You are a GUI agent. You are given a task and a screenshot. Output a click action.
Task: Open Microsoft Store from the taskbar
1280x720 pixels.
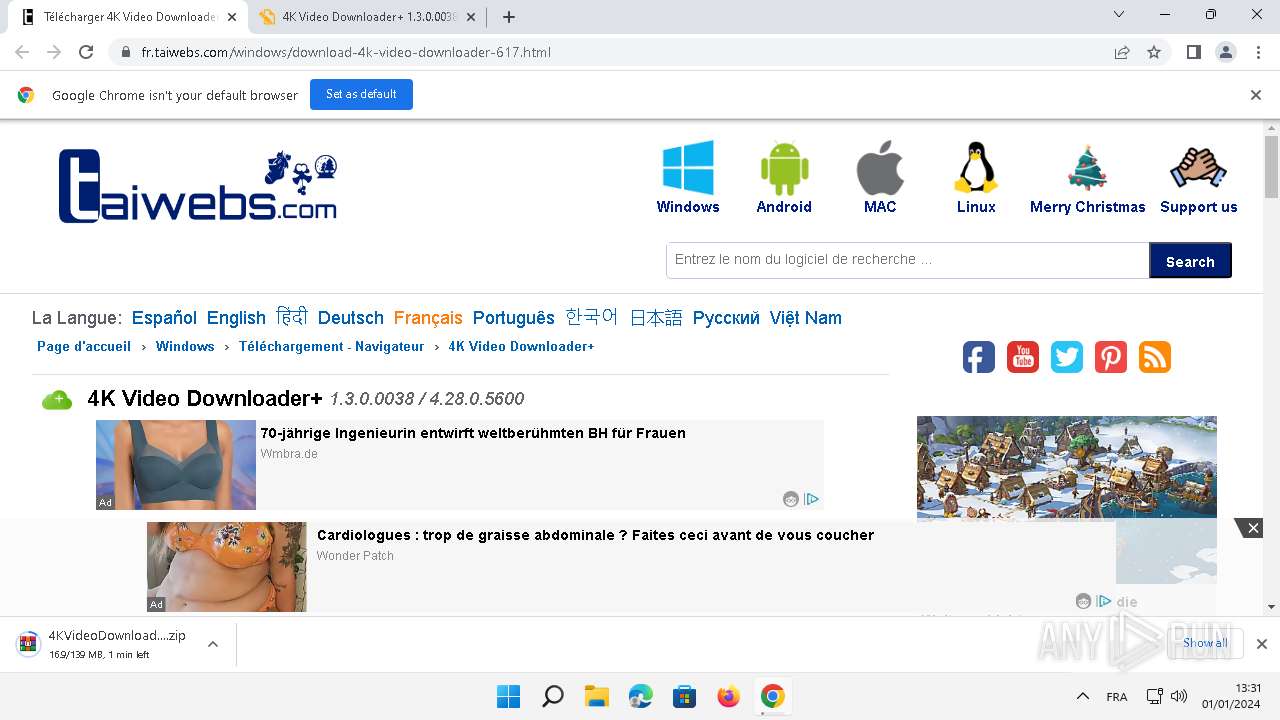(x=685, y=696)
